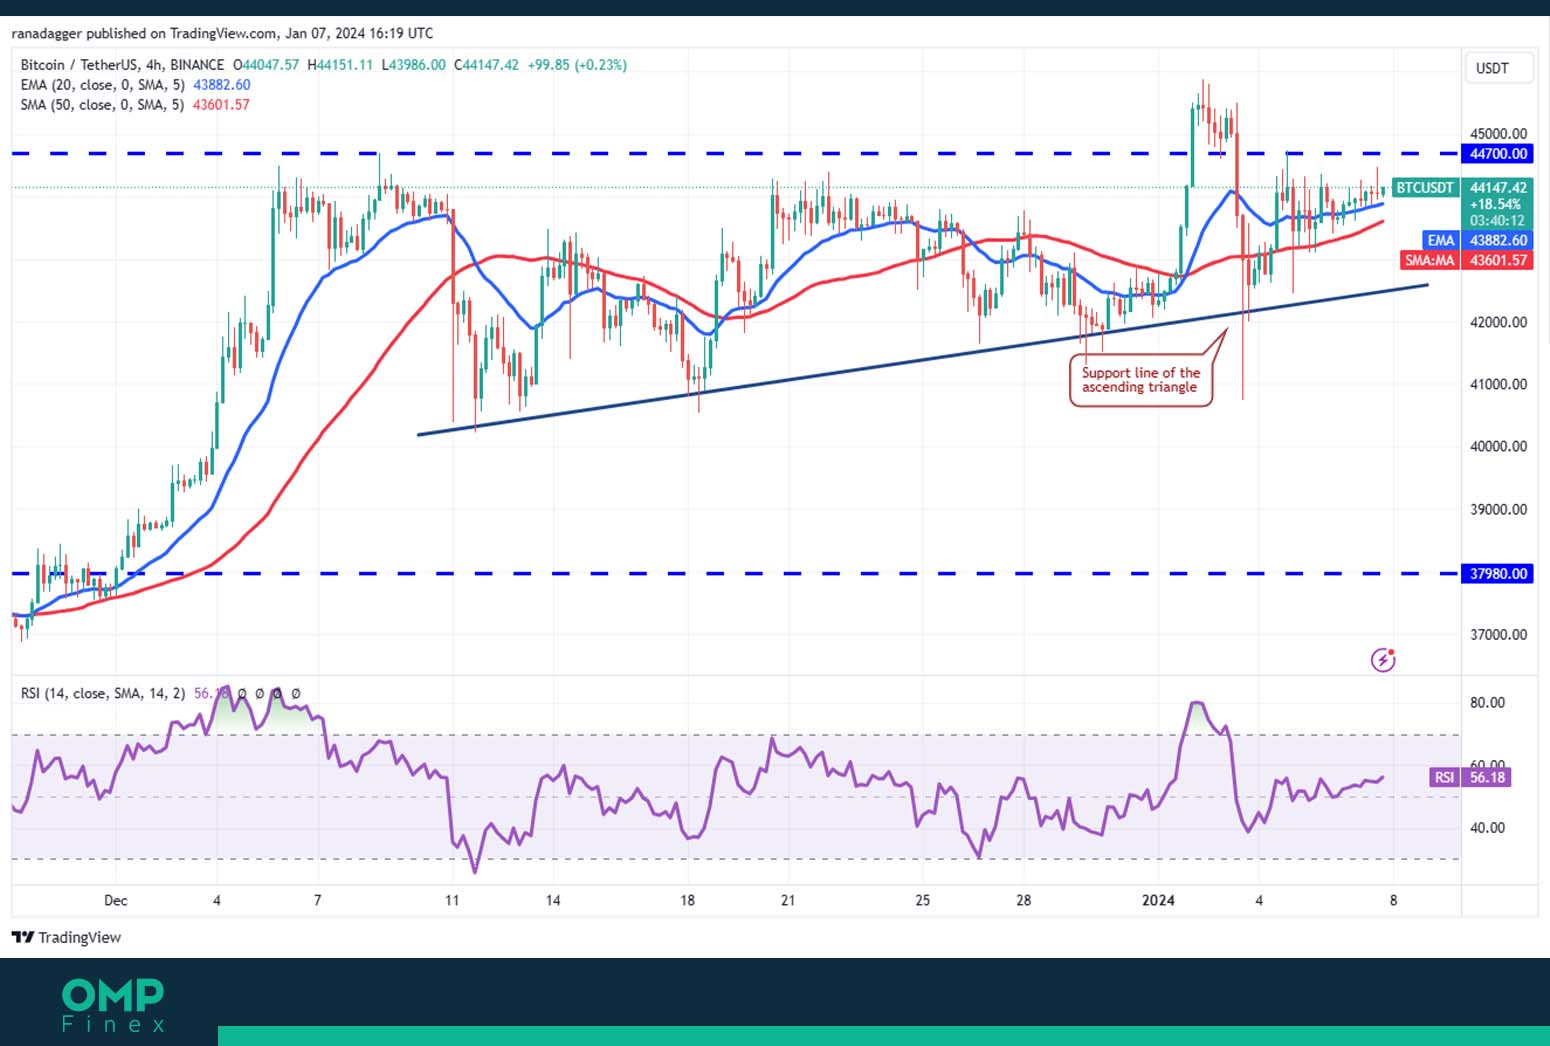Click the 44147.42 current price value

(x=1497, y=188)
